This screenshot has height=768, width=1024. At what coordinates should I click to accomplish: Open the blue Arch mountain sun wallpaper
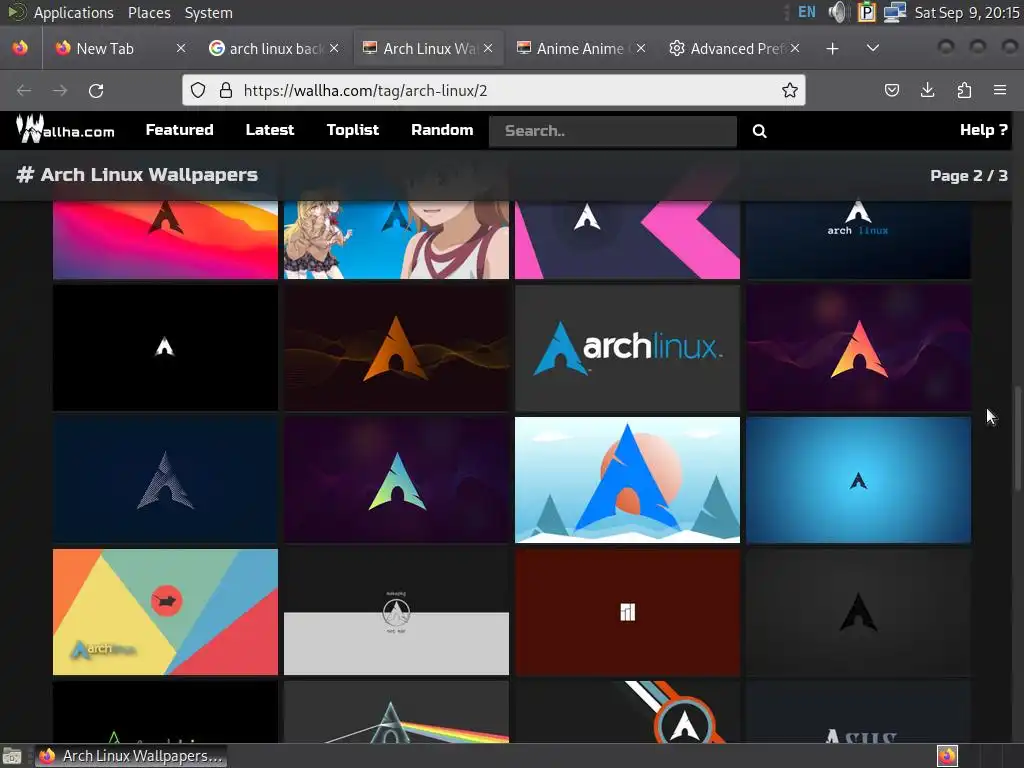click(x=627, y=480)
